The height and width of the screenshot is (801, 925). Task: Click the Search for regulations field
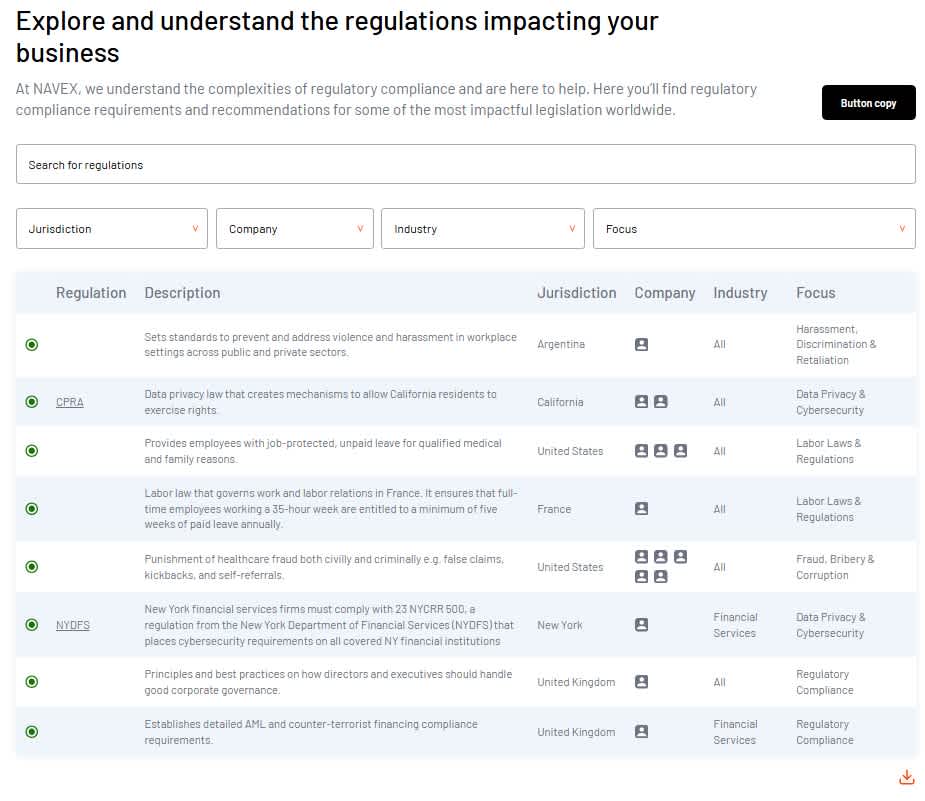click(465, 165)
